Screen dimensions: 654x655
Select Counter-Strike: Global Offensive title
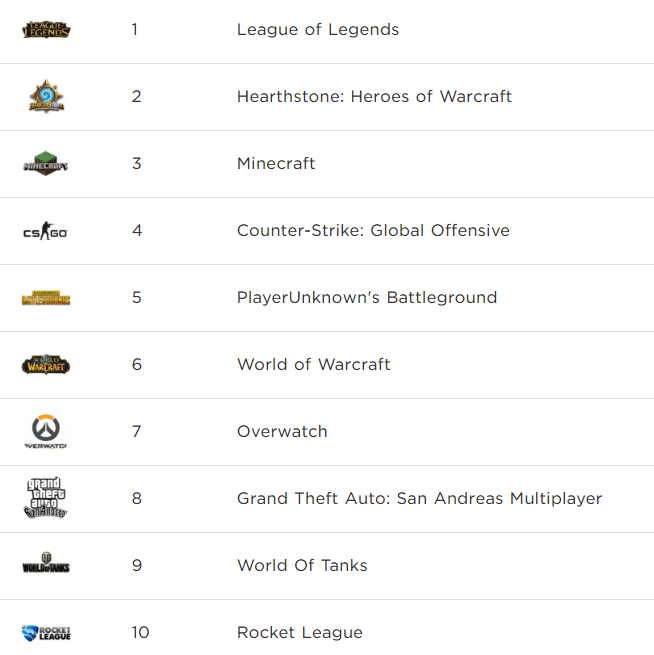point(373,231)
